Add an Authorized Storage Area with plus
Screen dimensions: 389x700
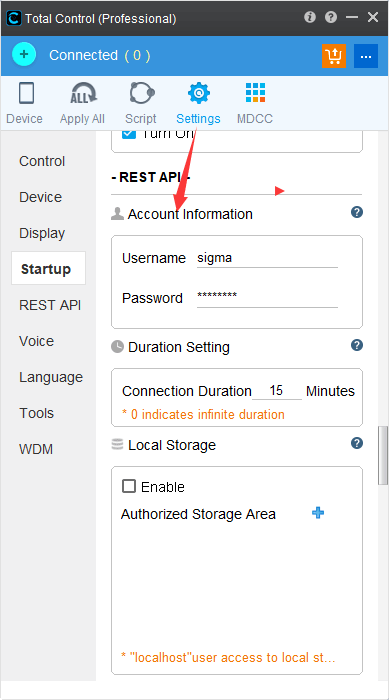(x=318, y=513)
